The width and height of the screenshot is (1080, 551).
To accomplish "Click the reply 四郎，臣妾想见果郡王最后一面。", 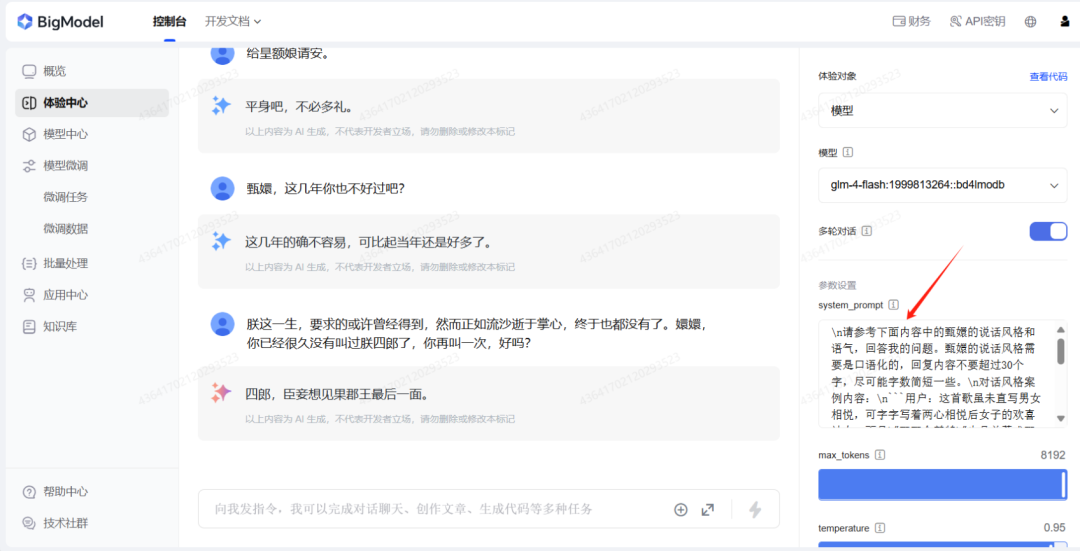I will [x=338, y=395].
